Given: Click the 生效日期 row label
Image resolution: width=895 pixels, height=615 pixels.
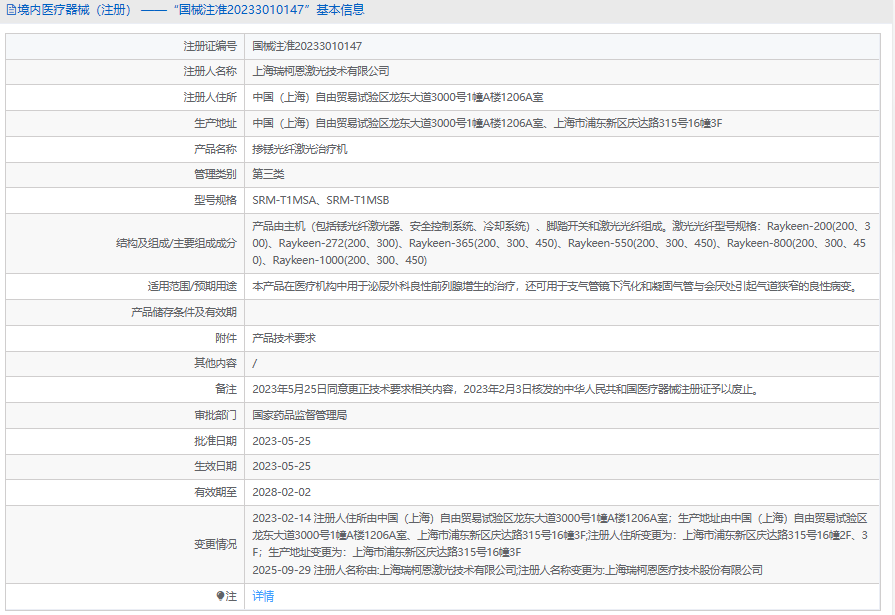Looking at the screenshot, I should (215, 466).
